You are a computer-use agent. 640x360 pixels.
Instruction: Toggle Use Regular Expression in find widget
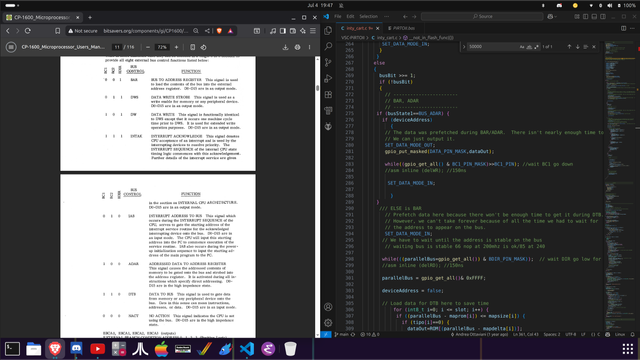click(x=536, y=47)
